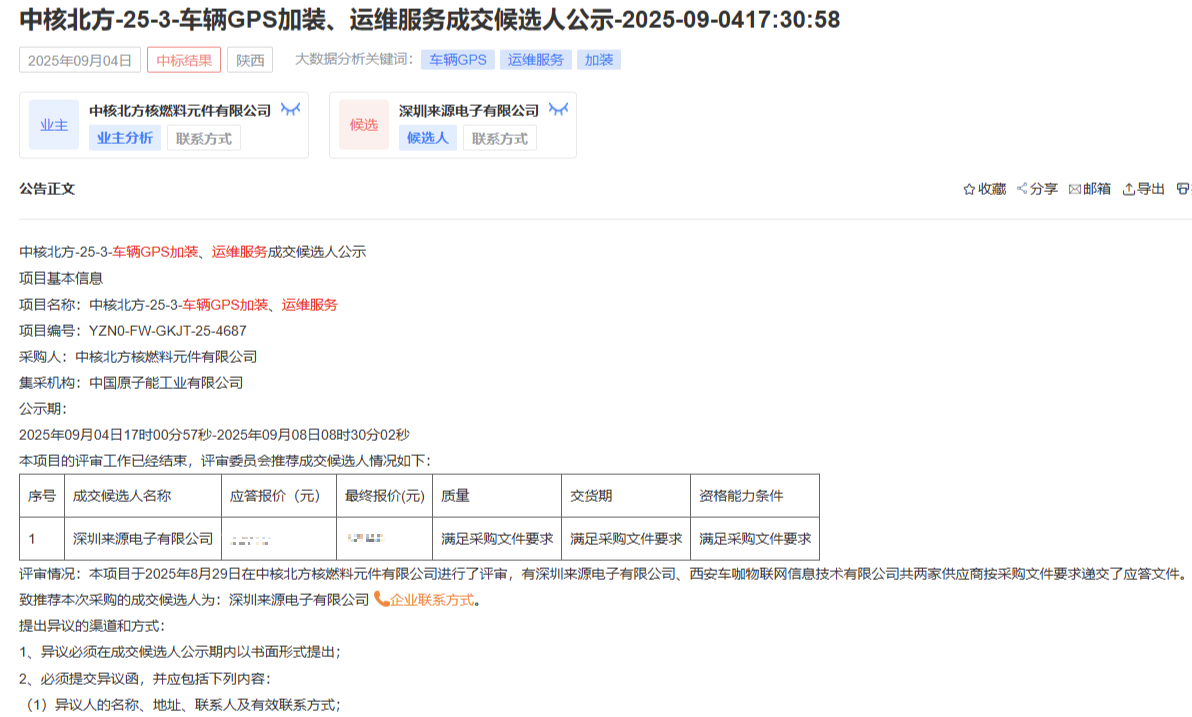Click the 业主 blue badge icon

[x=54, y=125]
